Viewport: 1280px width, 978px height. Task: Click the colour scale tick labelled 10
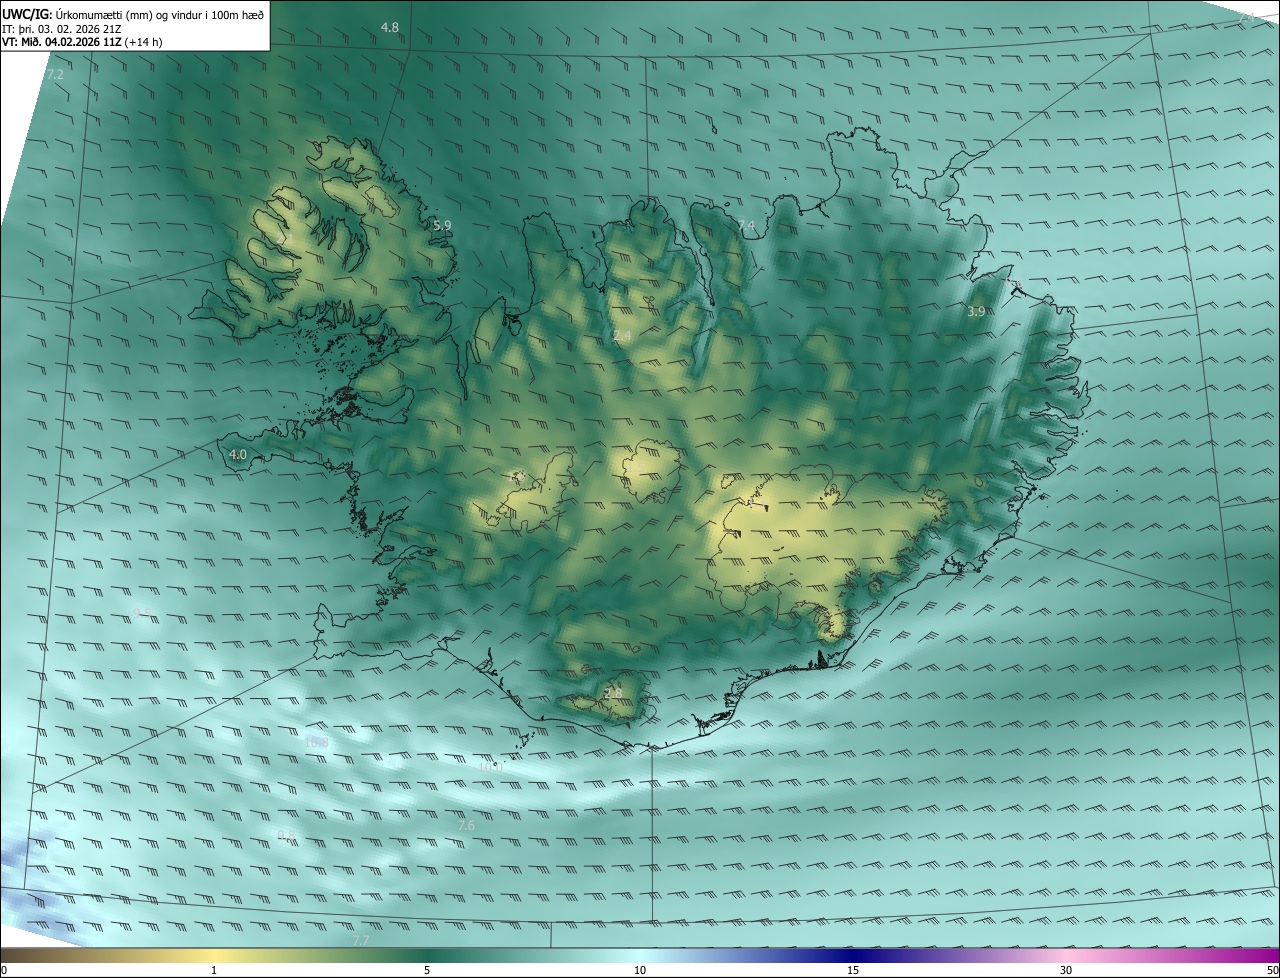pyautogui.click(x=640, y=970)
